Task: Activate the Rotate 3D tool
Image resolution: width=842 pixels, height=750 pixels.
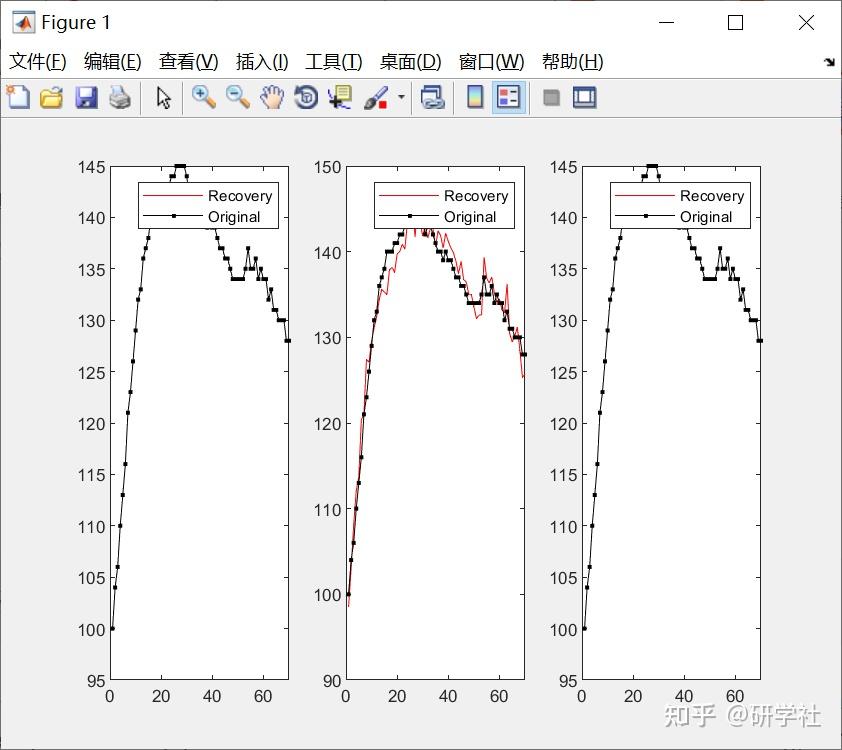Action: pyautogui.click(x=306, y=98)
